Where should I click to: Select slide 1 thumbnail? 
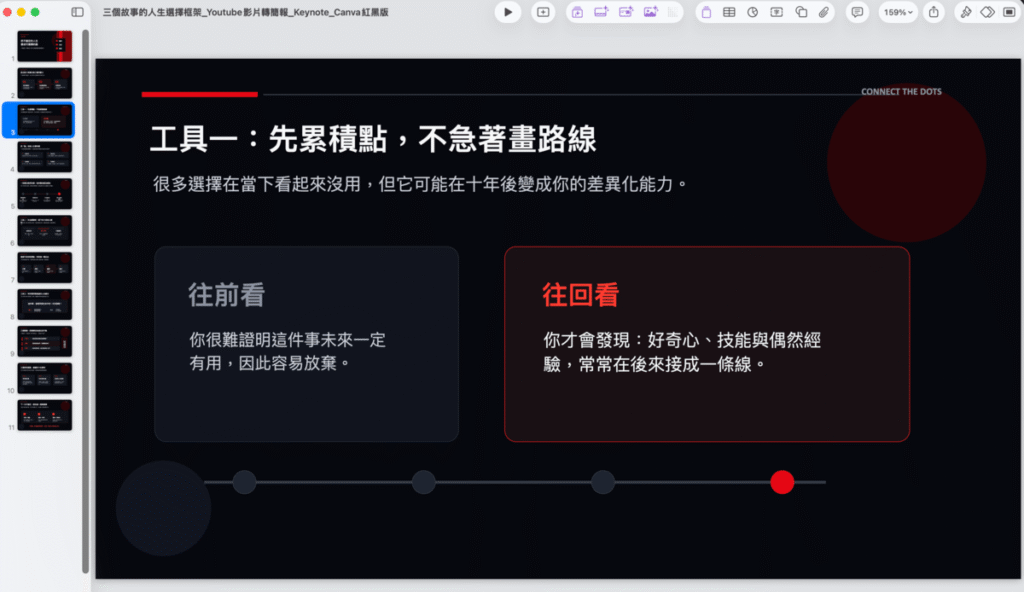pyautogui.click(x=44, y=46)
